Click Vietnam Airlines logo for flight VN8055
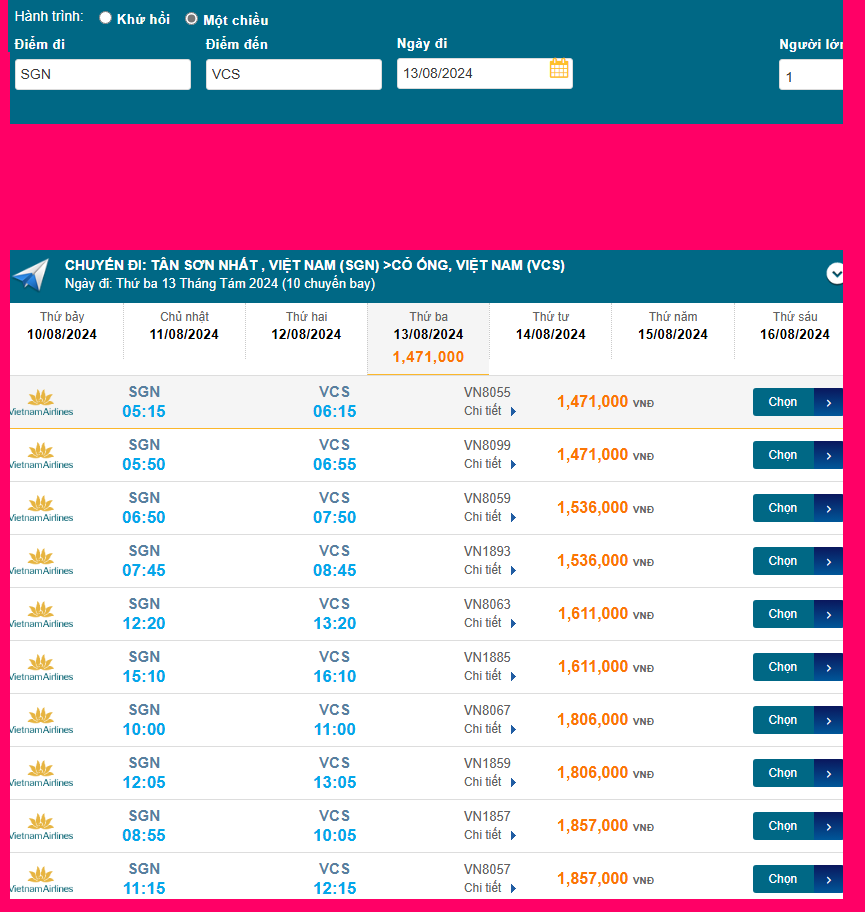This screenshot has height=912, width=865. click(41, 402)
